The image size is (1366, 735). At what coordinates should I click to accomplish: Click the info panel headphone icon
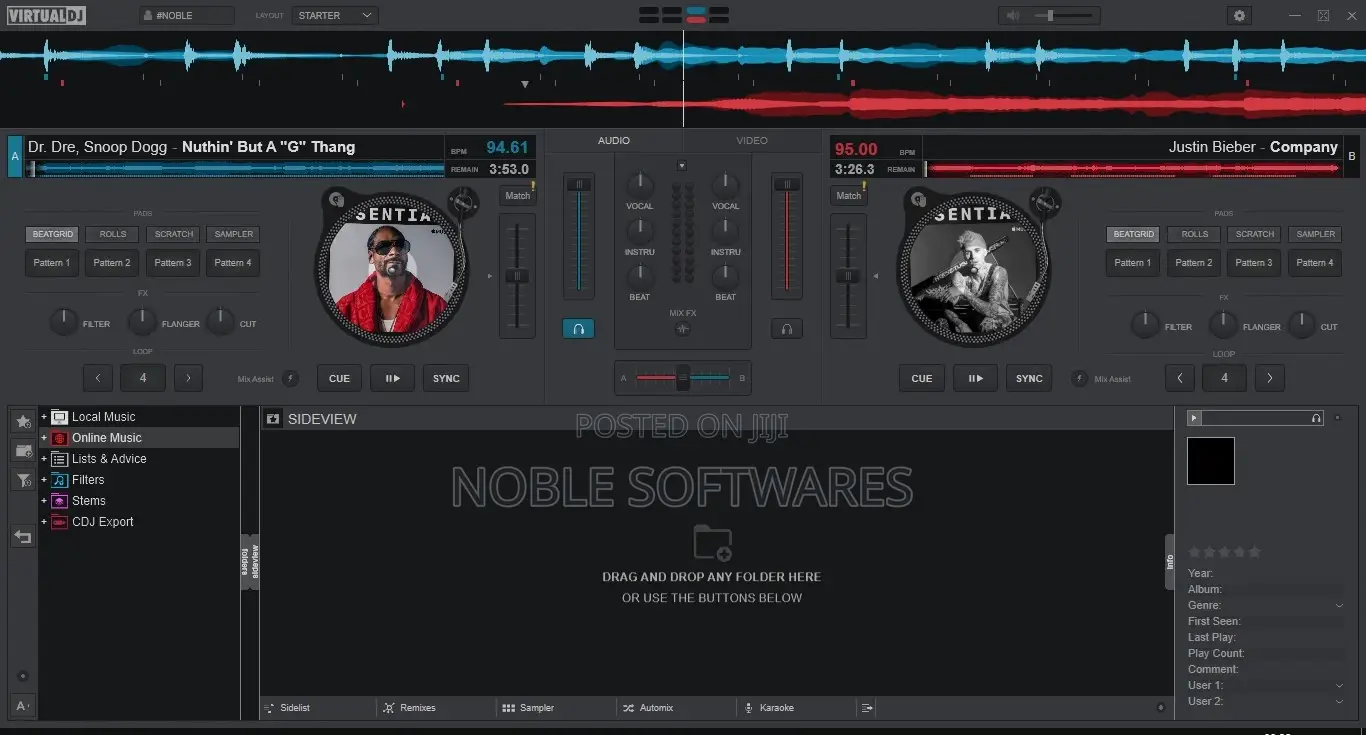pos(1316,418)
